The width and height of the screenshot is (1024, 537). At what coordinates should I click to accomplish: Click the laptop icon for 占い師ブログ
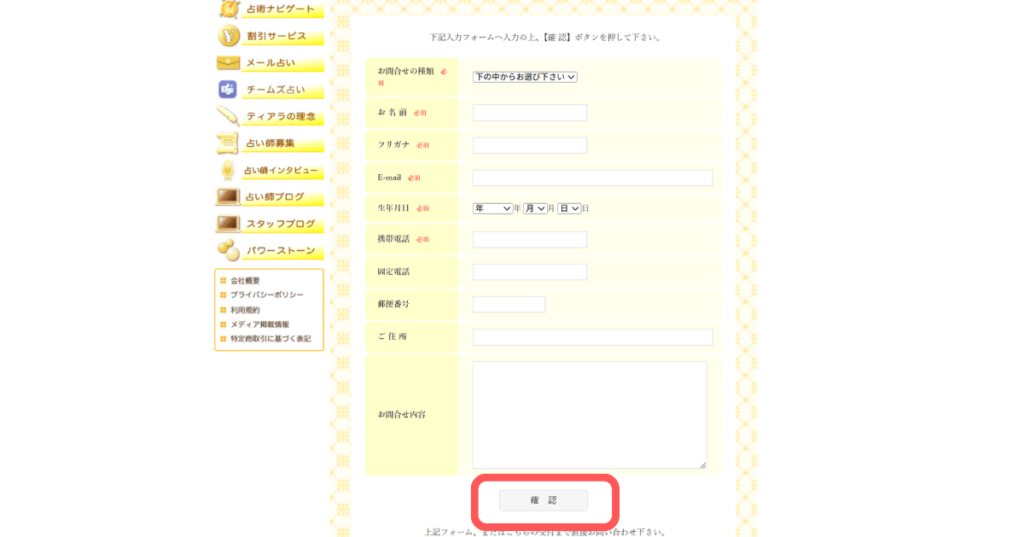227,196
